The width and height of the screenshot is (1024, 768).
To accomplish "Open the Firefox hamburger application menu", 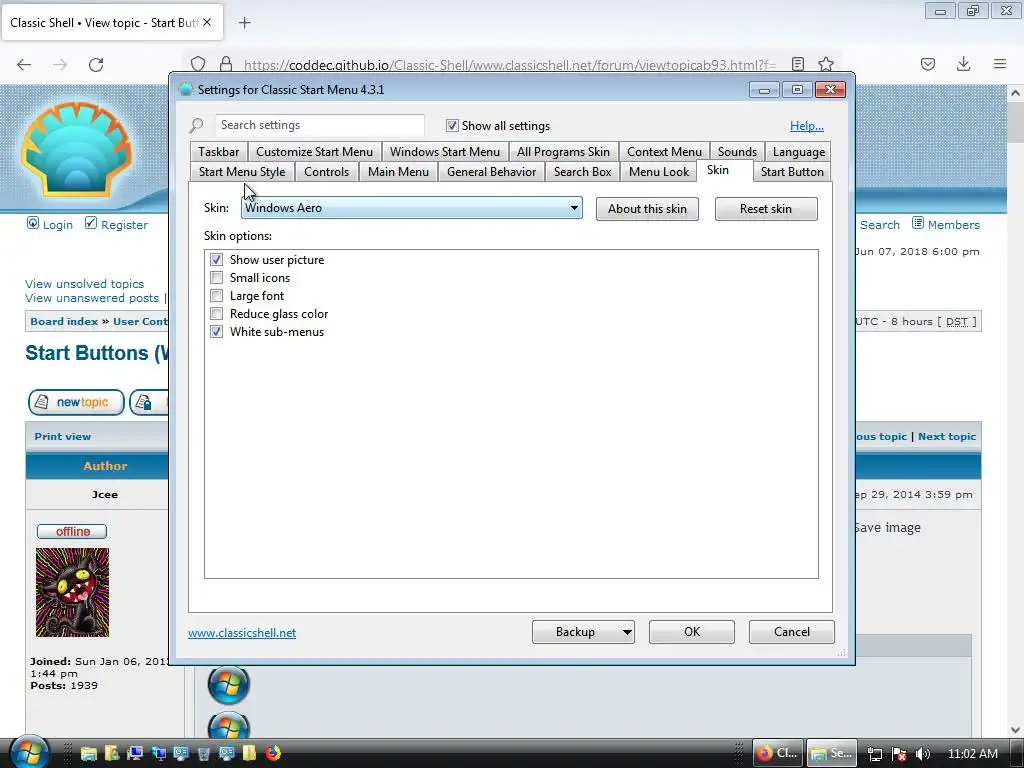I will (x=1000, y=64).
